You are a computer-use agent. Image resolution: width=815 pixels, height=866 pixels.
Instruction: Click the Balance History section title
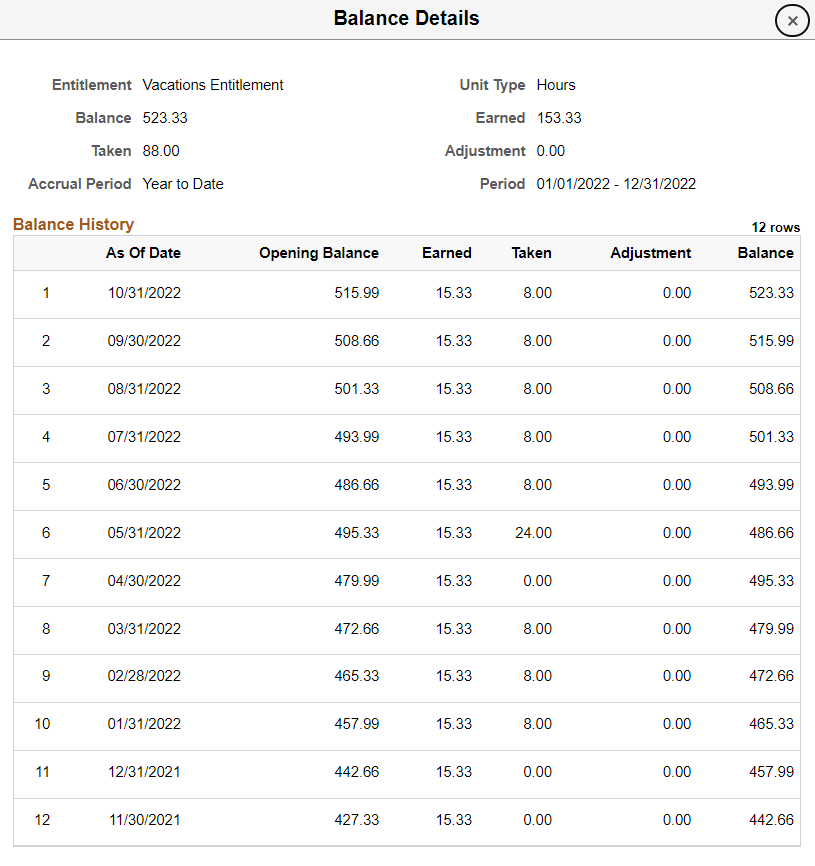(x=73, y=225)
